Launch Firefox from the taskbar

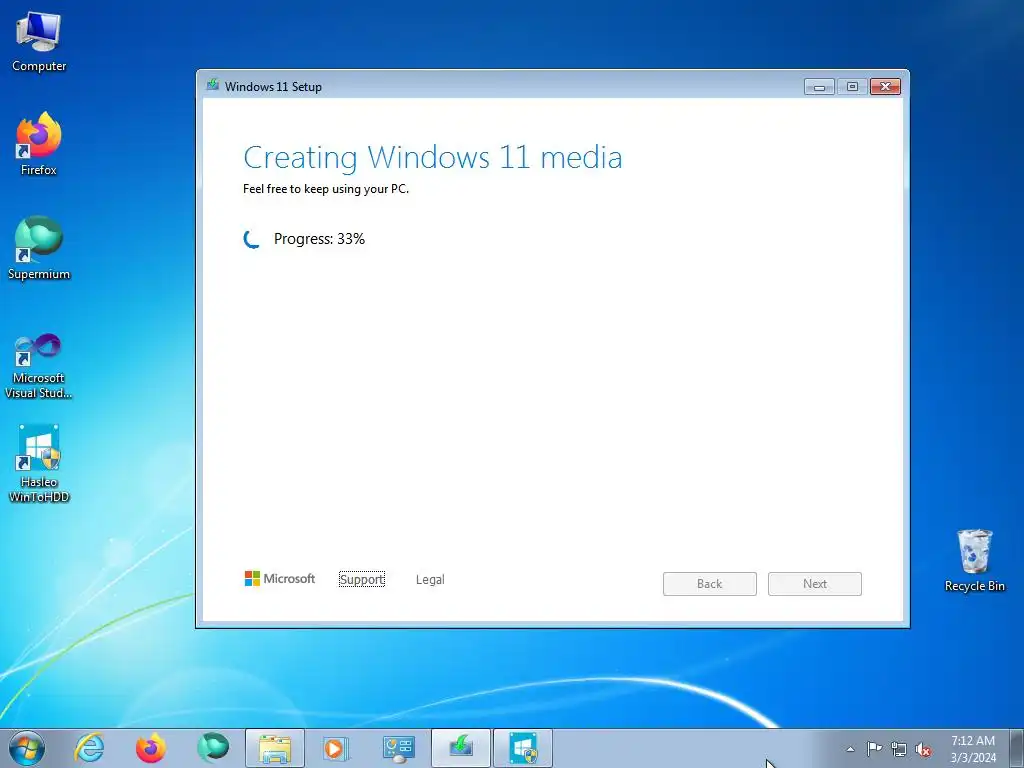tap(150, 748)
